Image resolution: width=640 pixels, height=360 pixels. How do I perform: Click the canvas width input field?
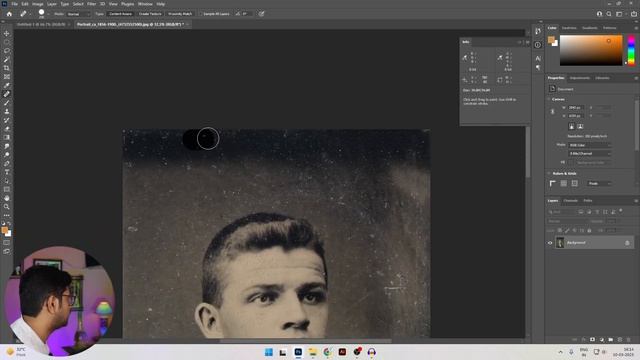coord(576,107)
